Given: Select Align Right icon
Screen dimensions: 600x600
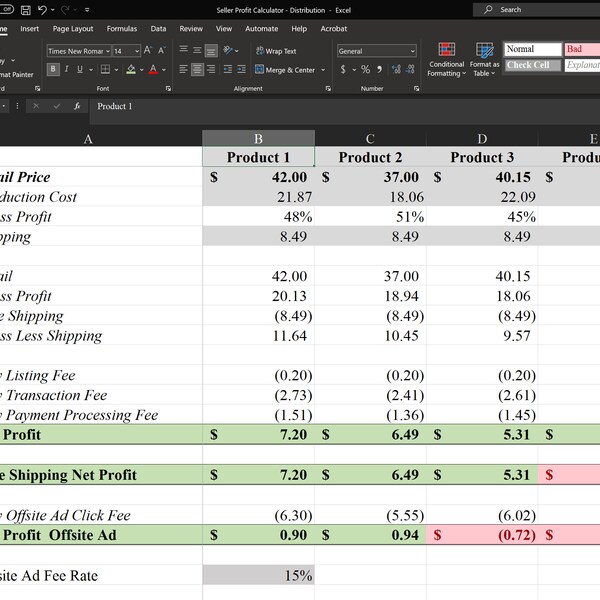Looking at the screenshot, I should (x=211, y=69).
